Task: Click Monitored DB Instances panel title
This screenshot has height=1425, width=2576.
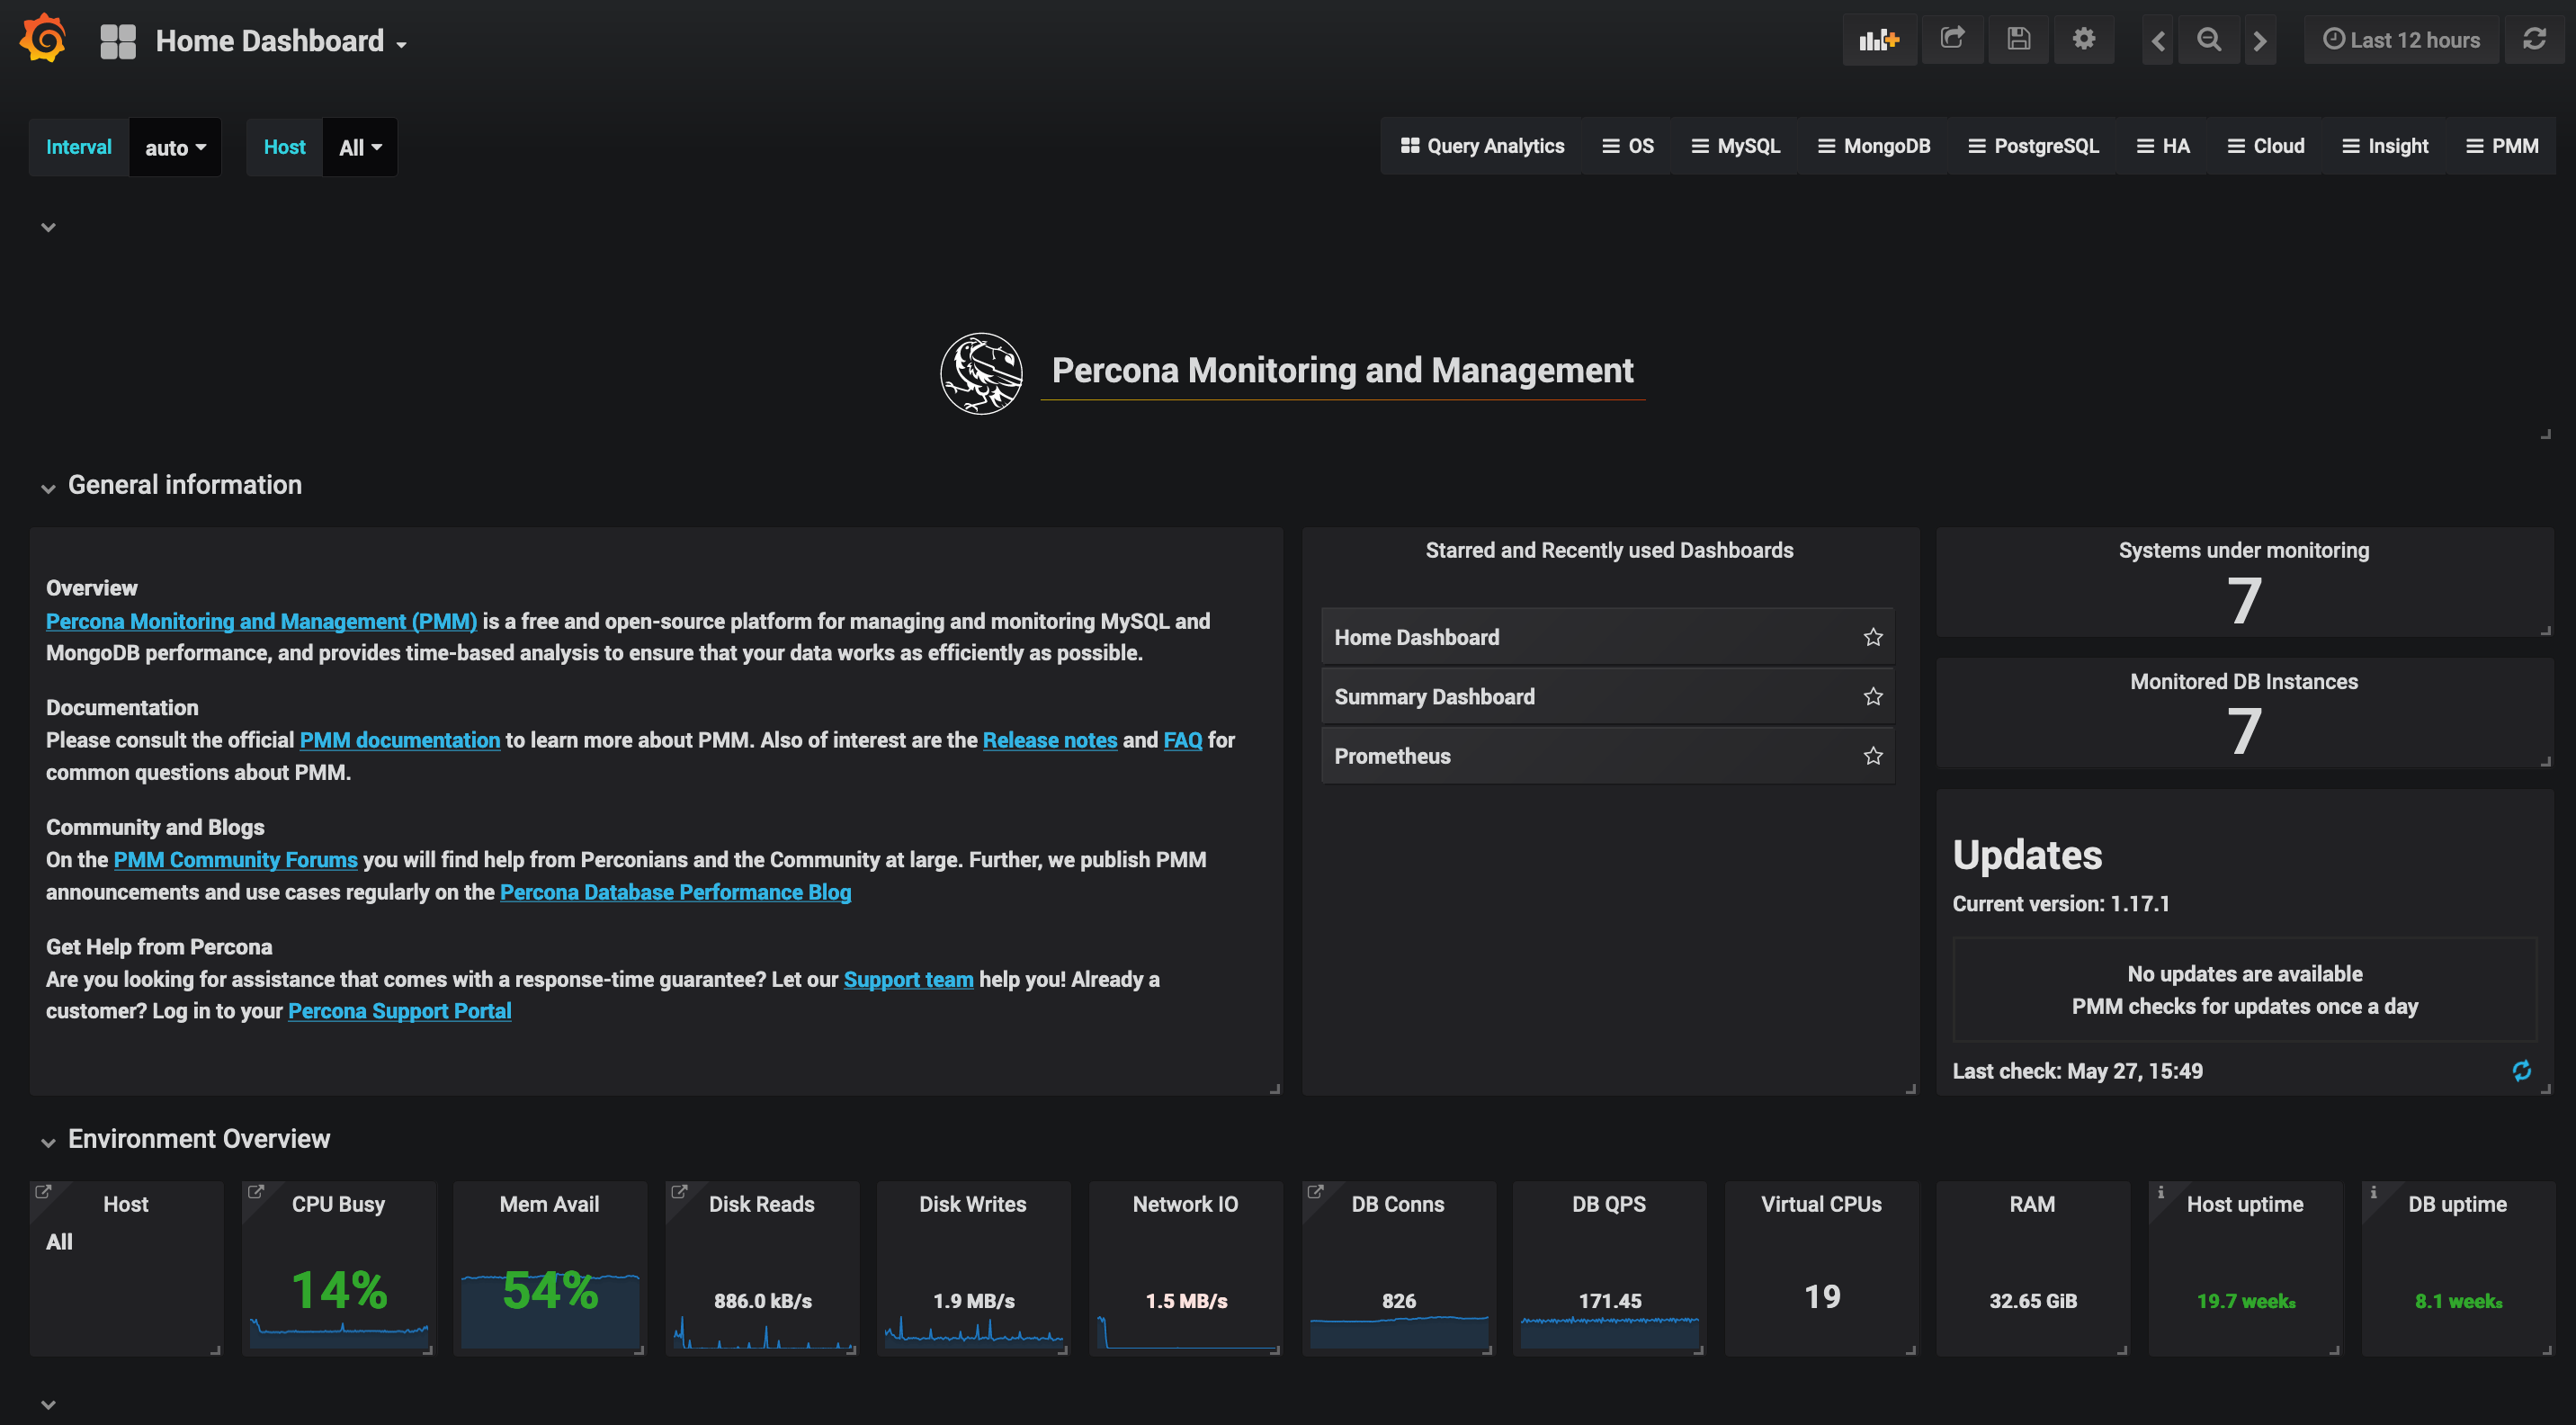Action: pos(2244,681)
